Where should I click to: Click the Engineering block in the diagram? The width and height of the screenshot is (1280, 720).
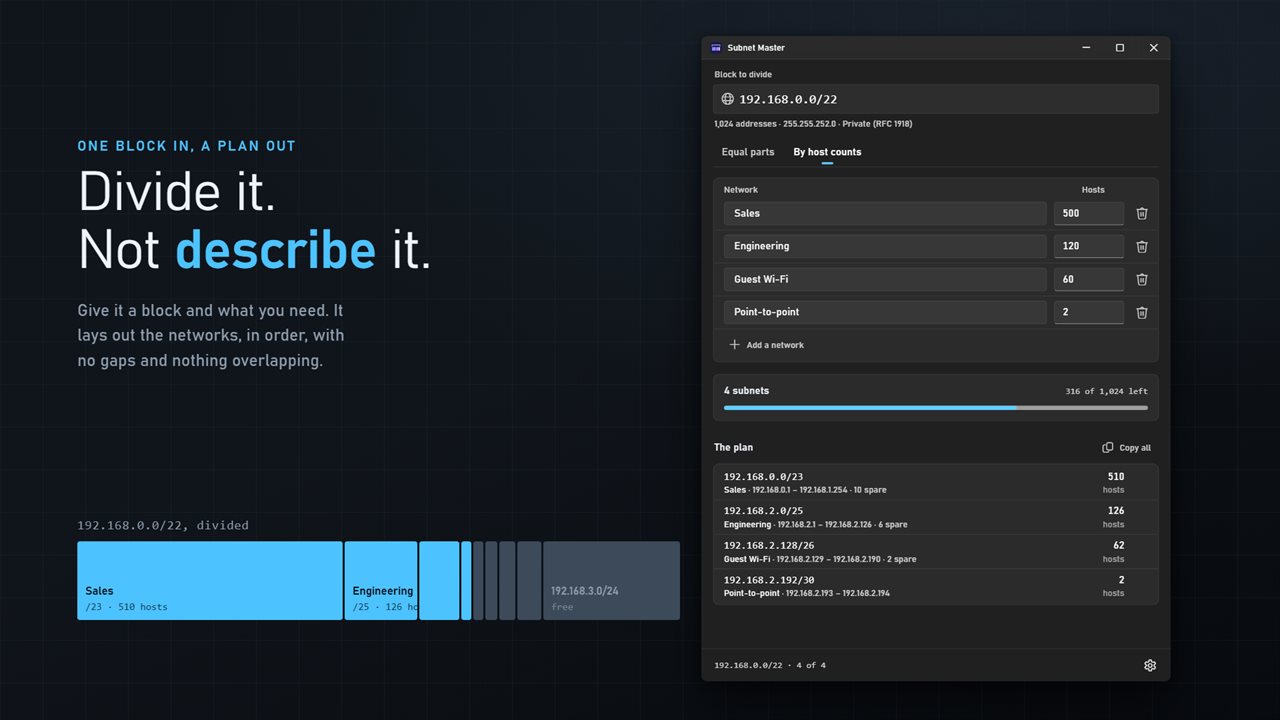click(381, 581)
